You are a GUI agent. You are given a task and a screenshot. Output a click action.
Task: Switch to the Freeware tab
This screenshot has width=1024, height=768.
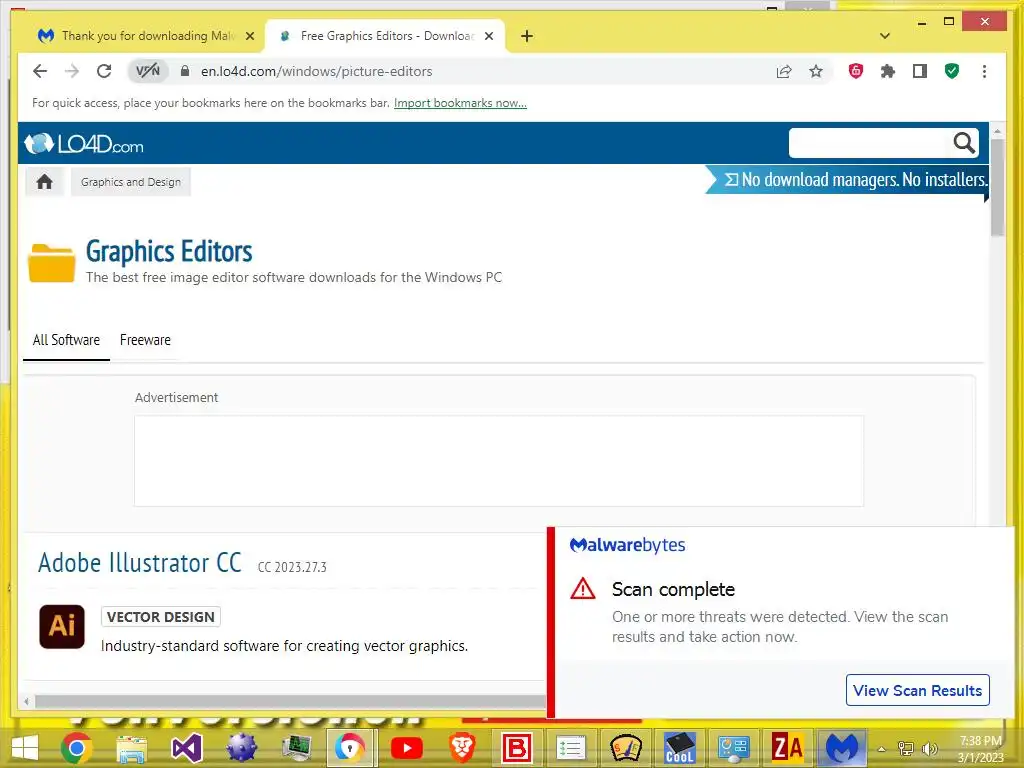145,340
